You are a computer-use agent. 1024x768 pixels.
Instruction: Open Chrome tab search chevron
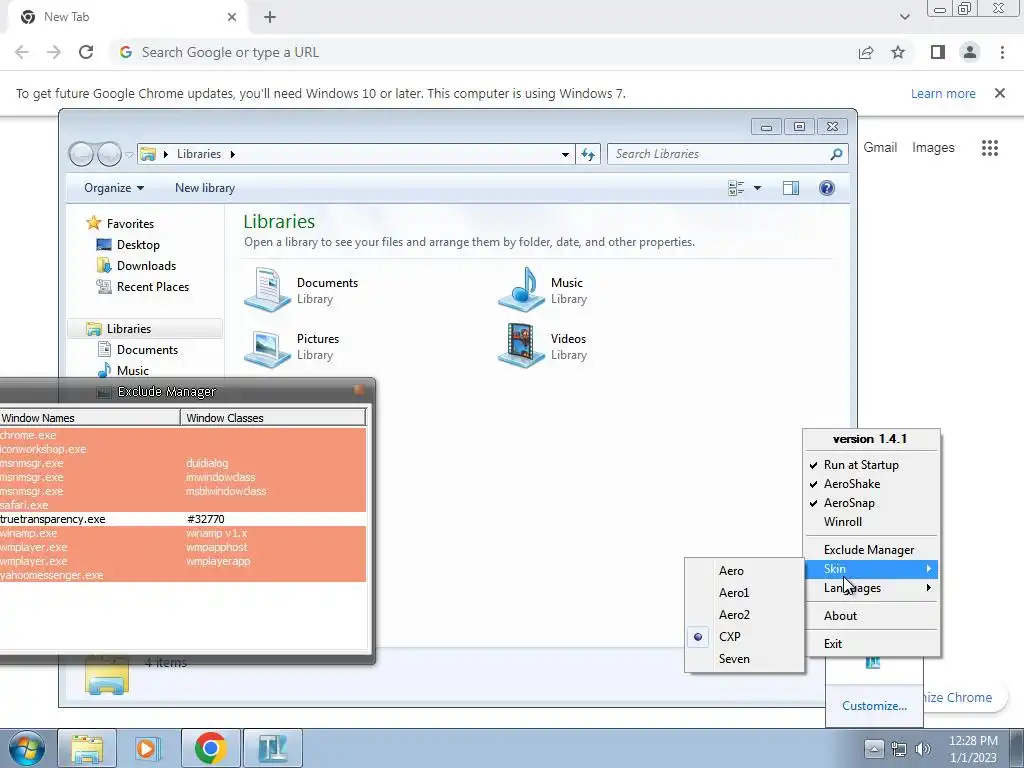(x=904, y=17)
